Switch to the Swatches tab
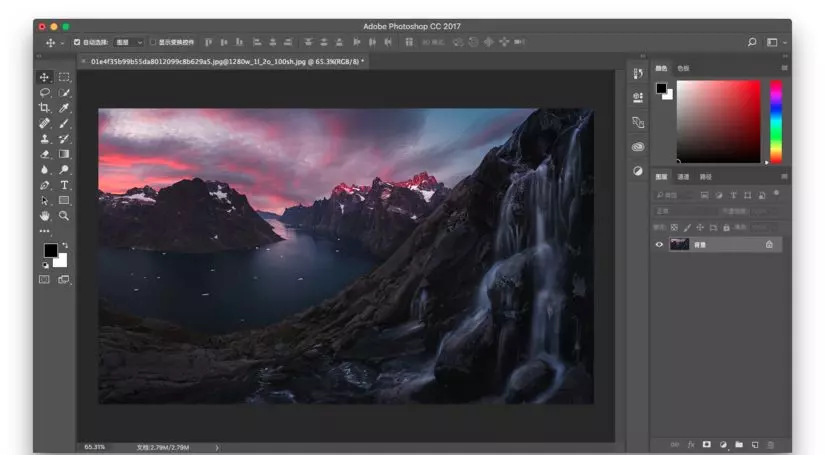 683,68
